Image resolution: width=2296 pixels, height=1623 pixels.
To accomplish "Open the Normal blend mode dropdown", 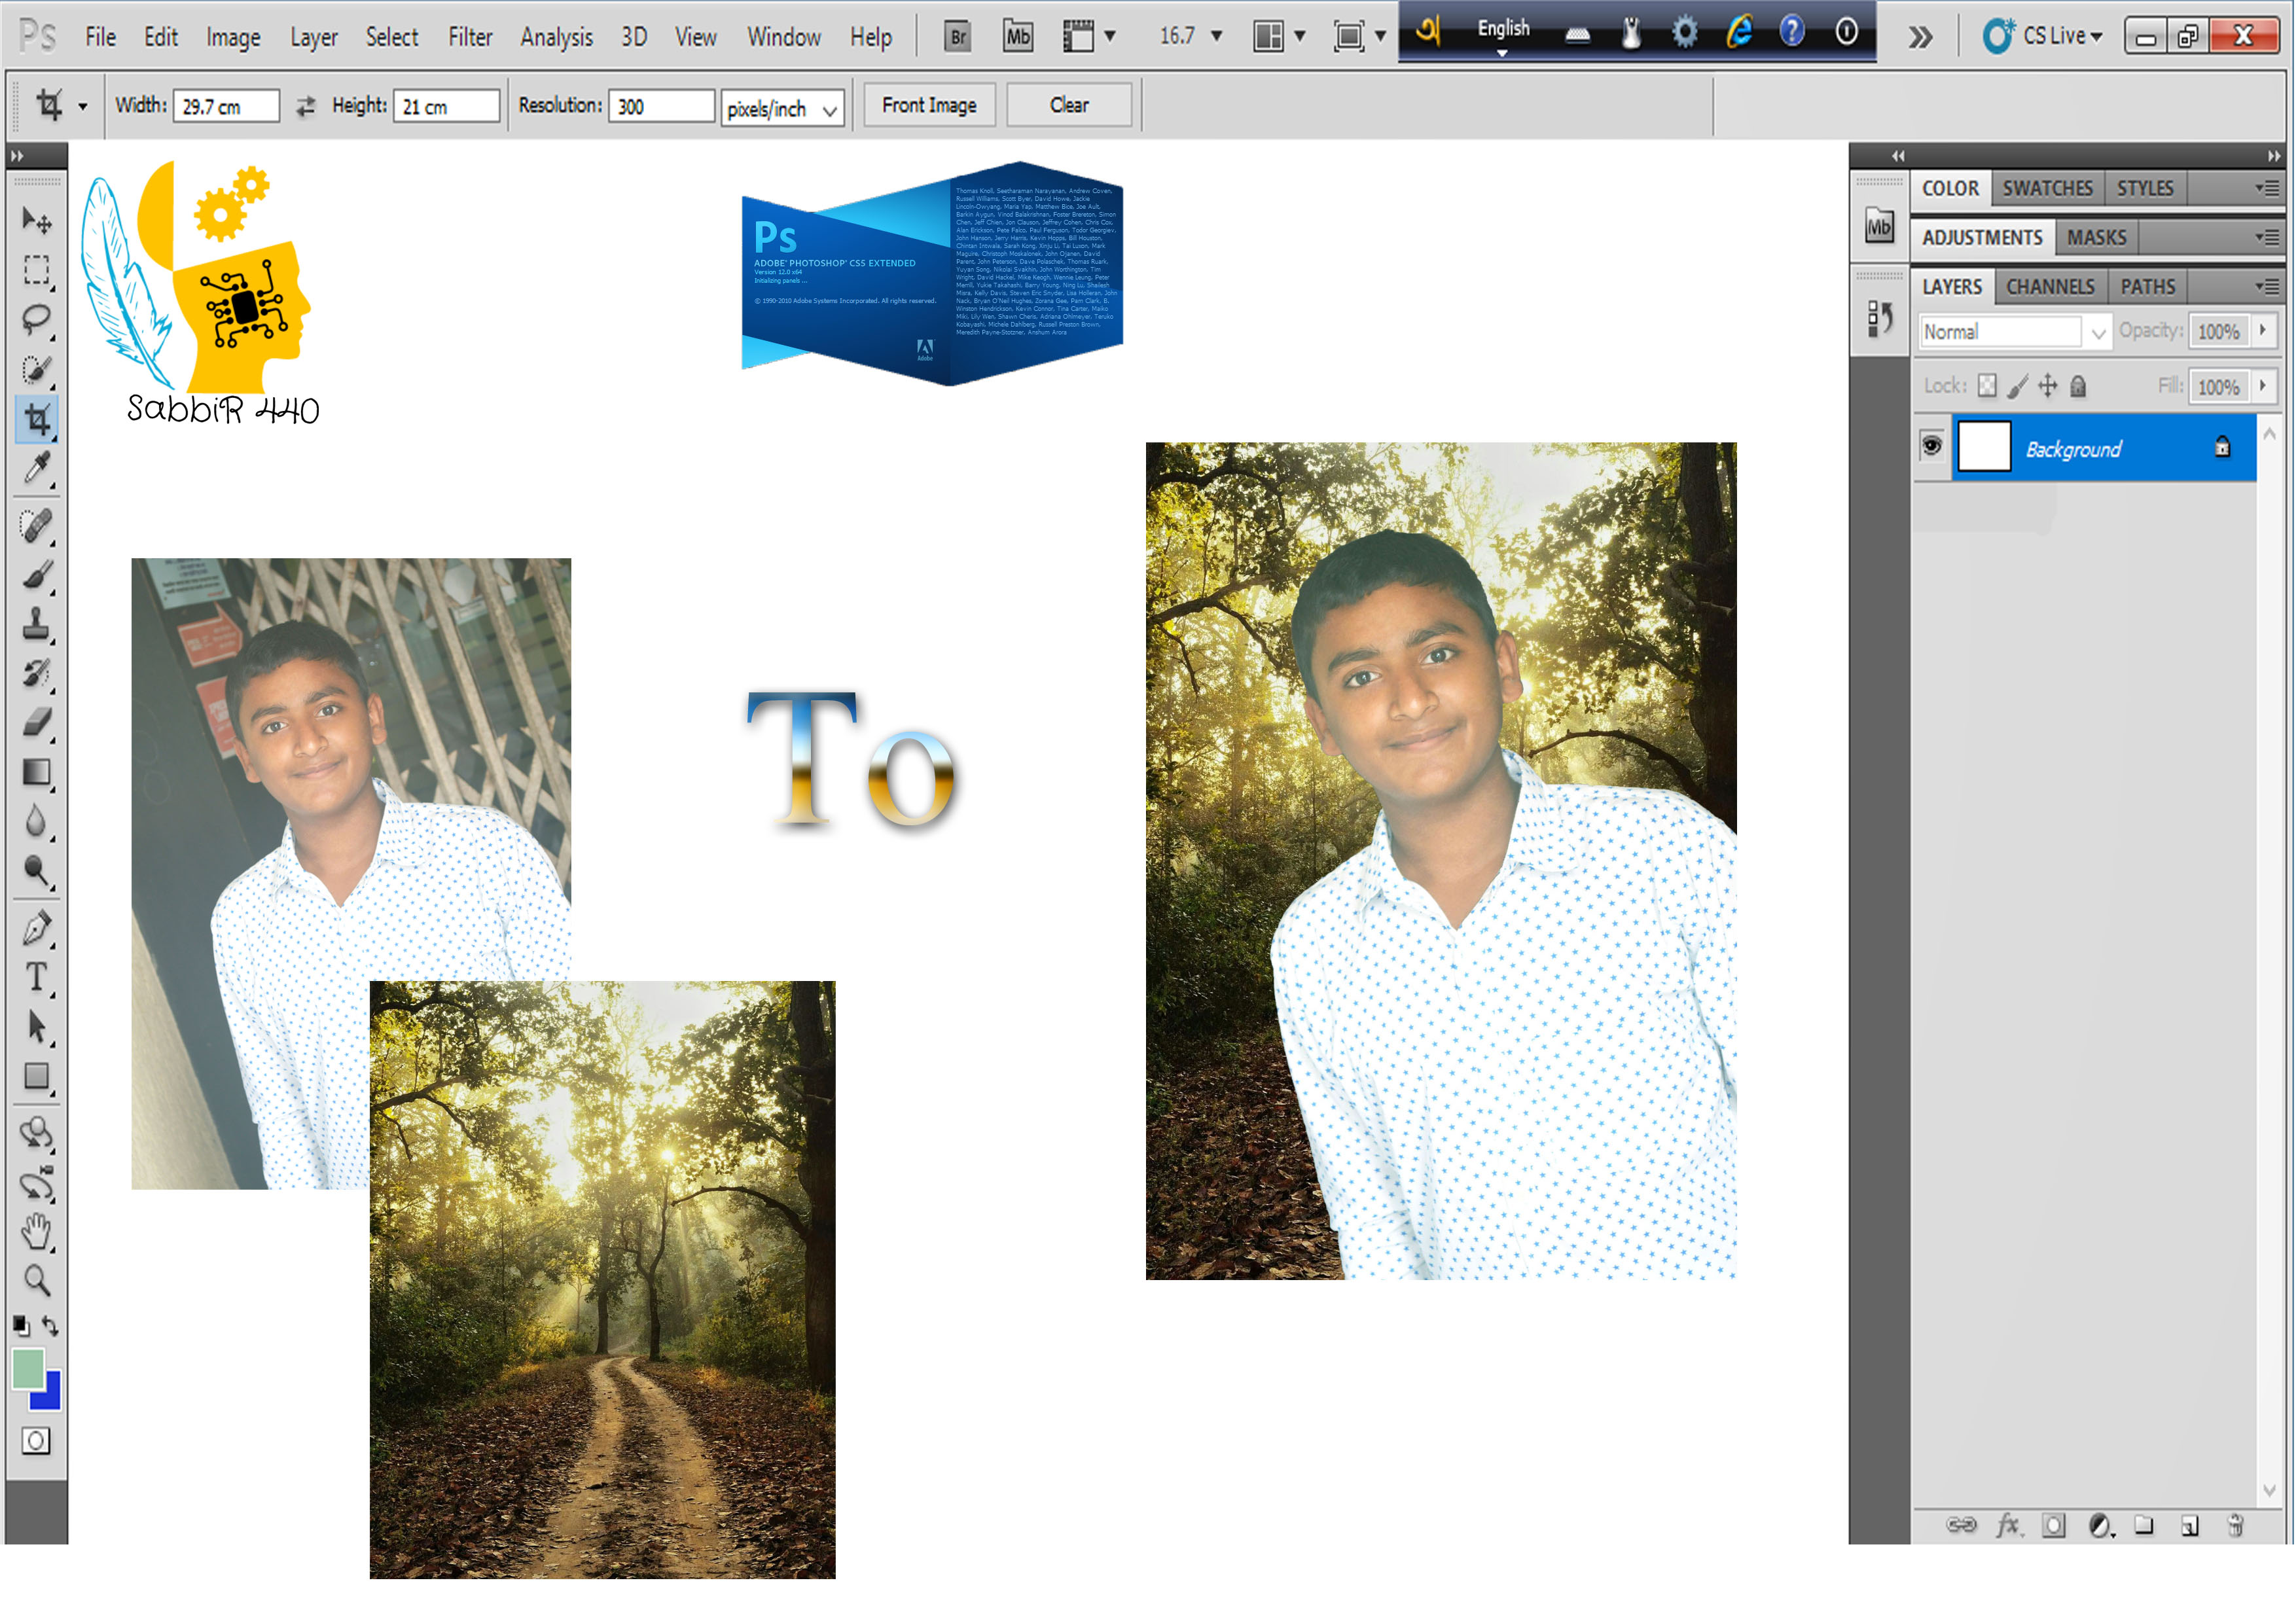I will (x=2100, y=331).
